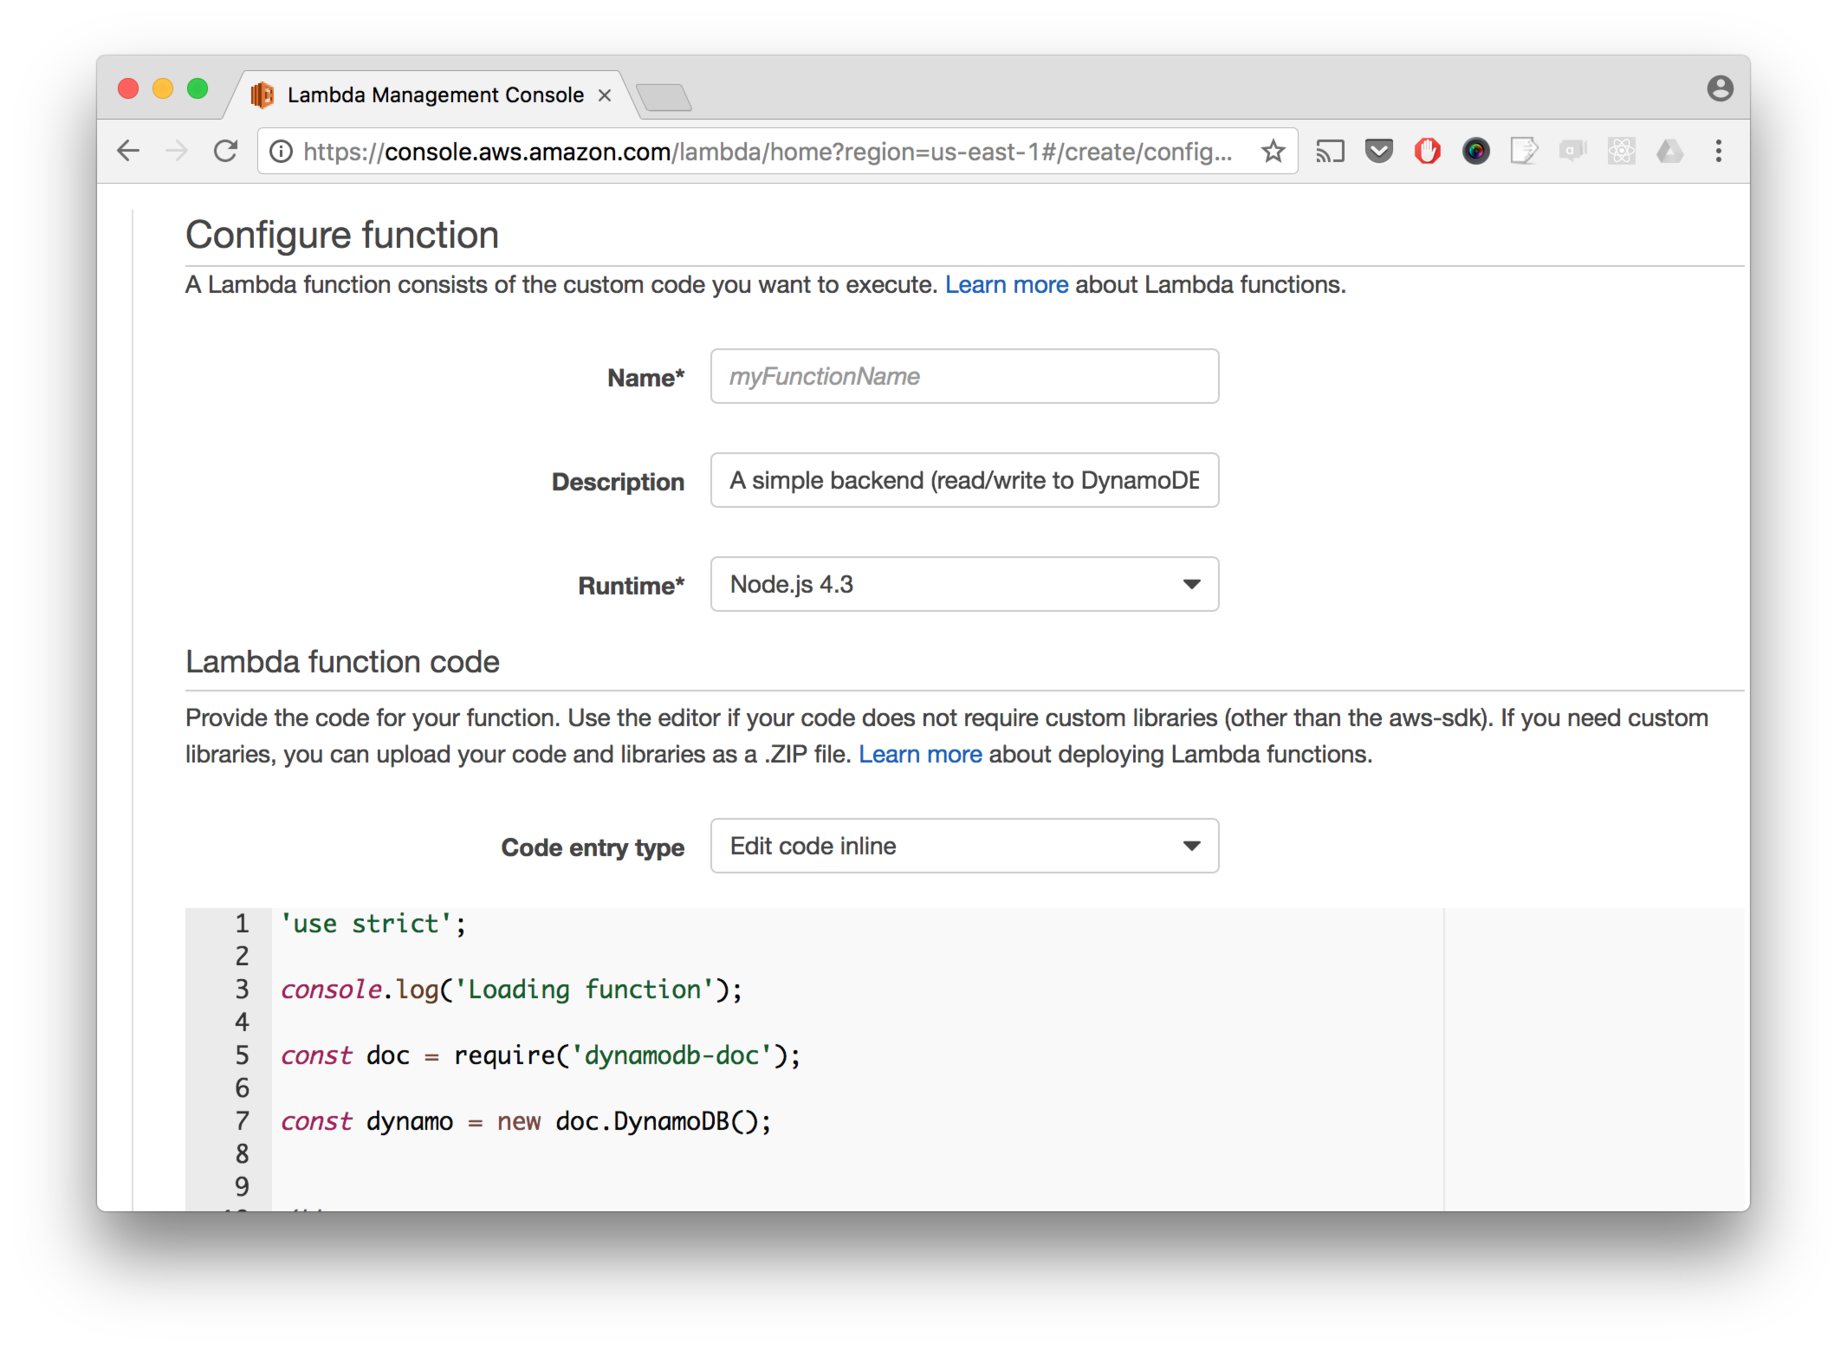Minimize the browser window with yellow button
Viewport: 1847px width, 1350px height.
pos(163,89)
